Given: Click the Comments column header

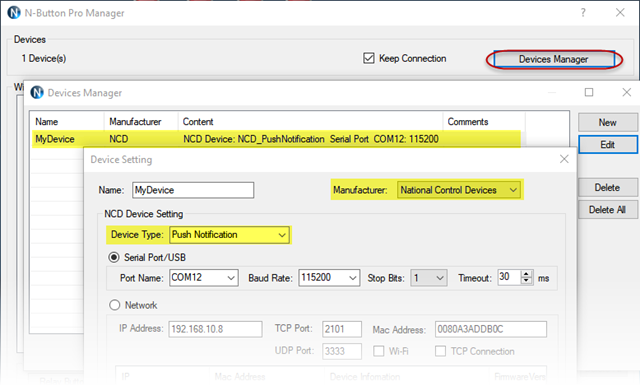Looking at the screenshot, I should coord(484,122).
